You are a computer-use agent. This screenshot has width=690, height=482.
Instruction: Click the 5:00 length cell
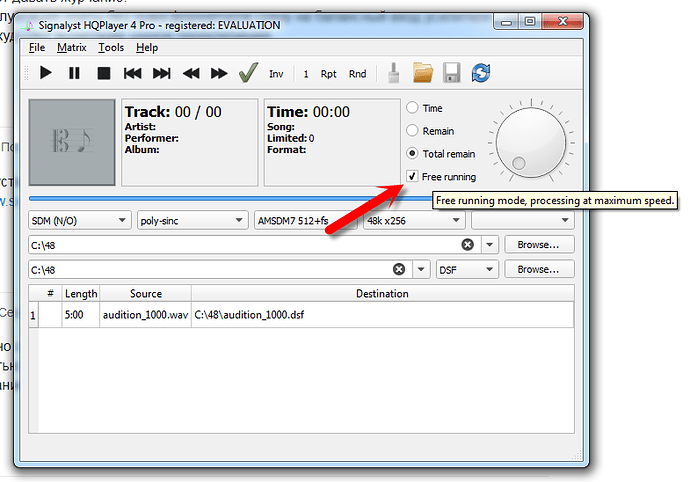[x=81, y=315]
